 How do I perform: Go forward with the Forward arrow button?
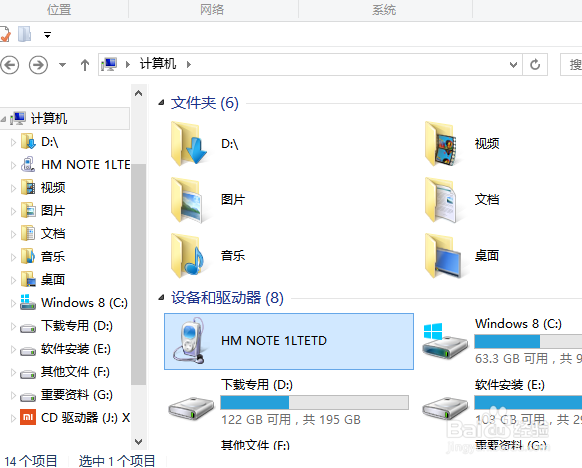(38, 65)
